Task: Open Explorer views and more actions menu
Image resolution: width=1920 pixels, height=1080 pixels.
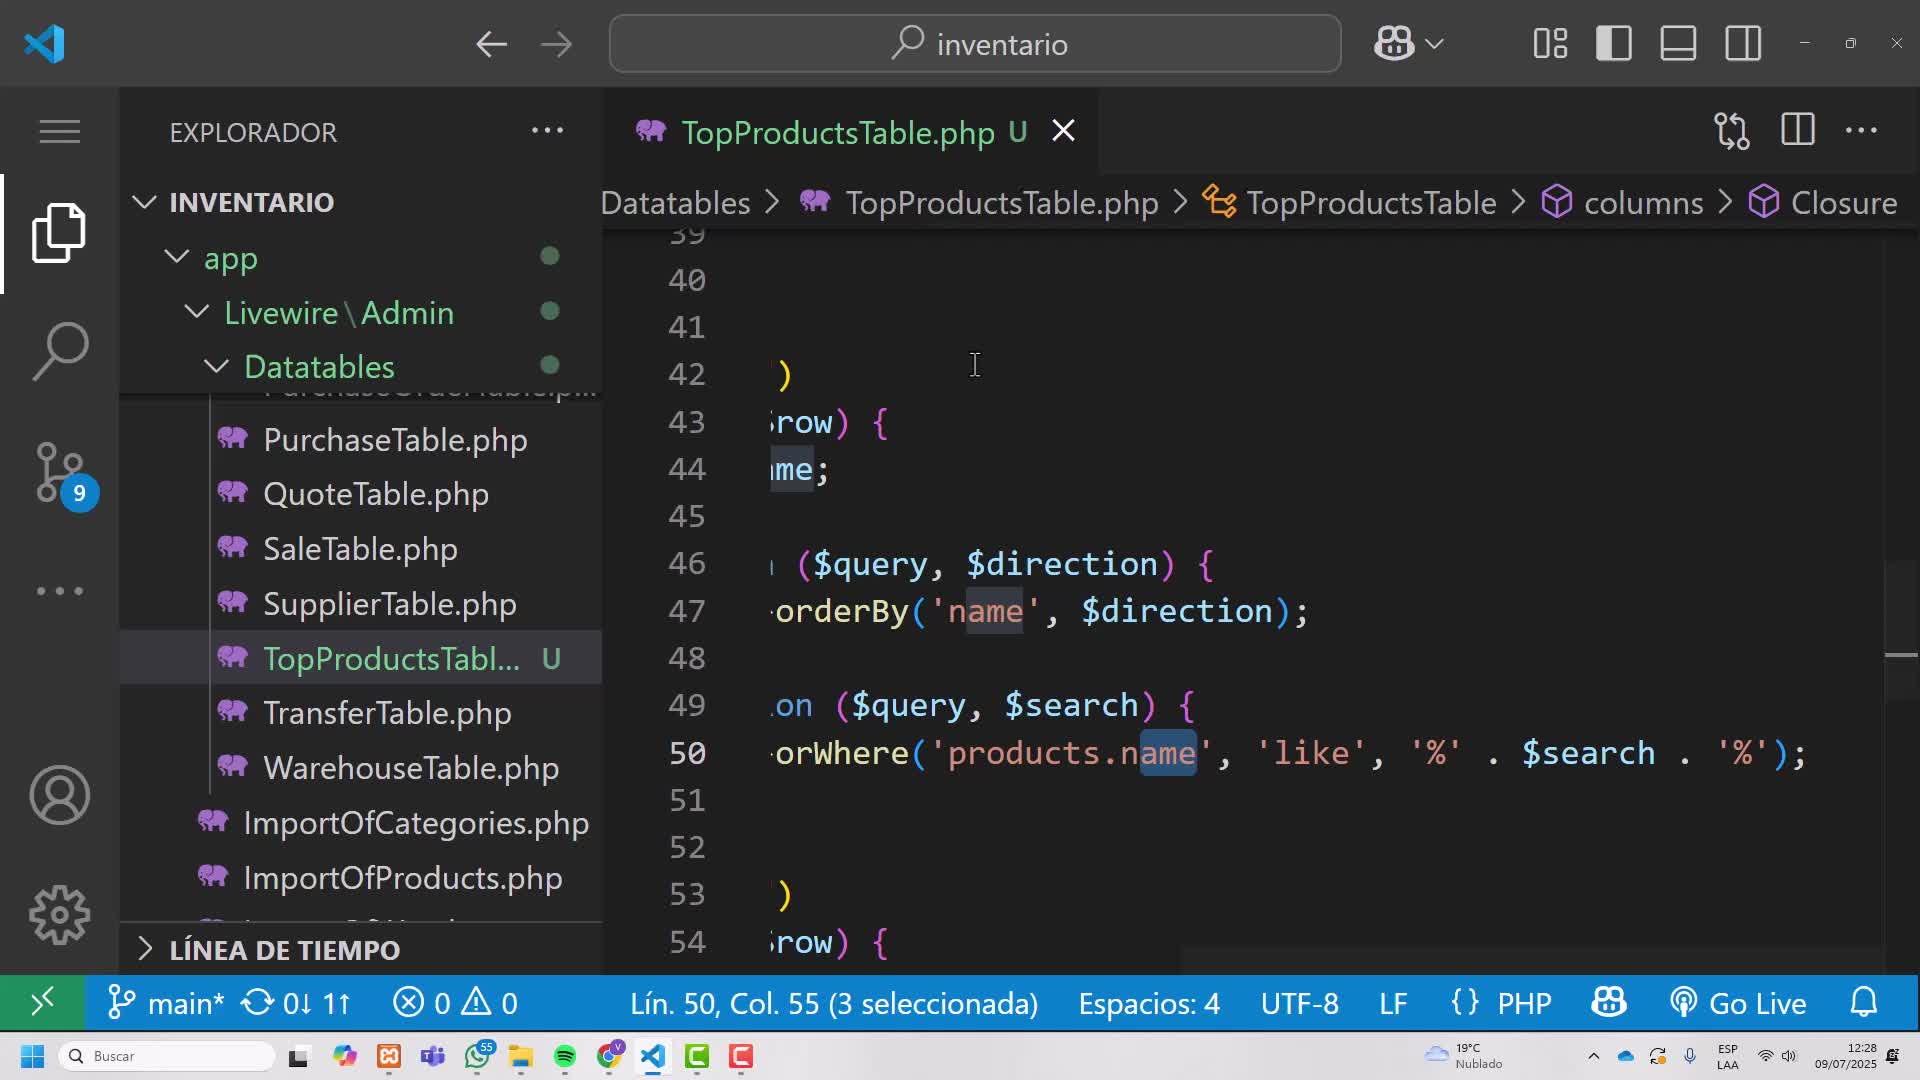Action: (x=547, y=131)
